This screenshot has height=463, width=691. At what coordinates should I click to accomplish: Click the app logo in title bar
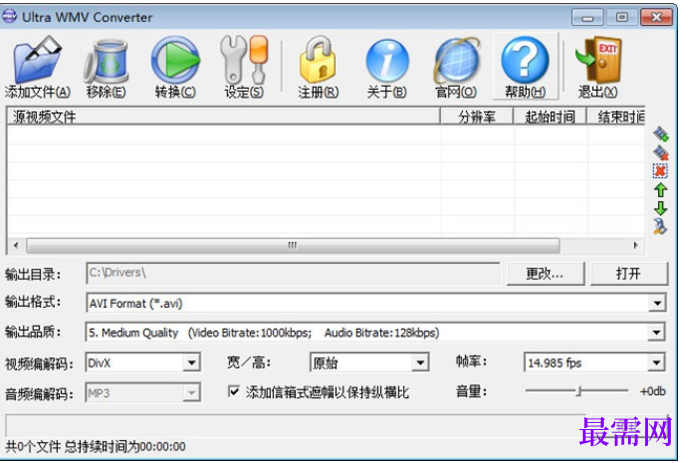point(10,17)
